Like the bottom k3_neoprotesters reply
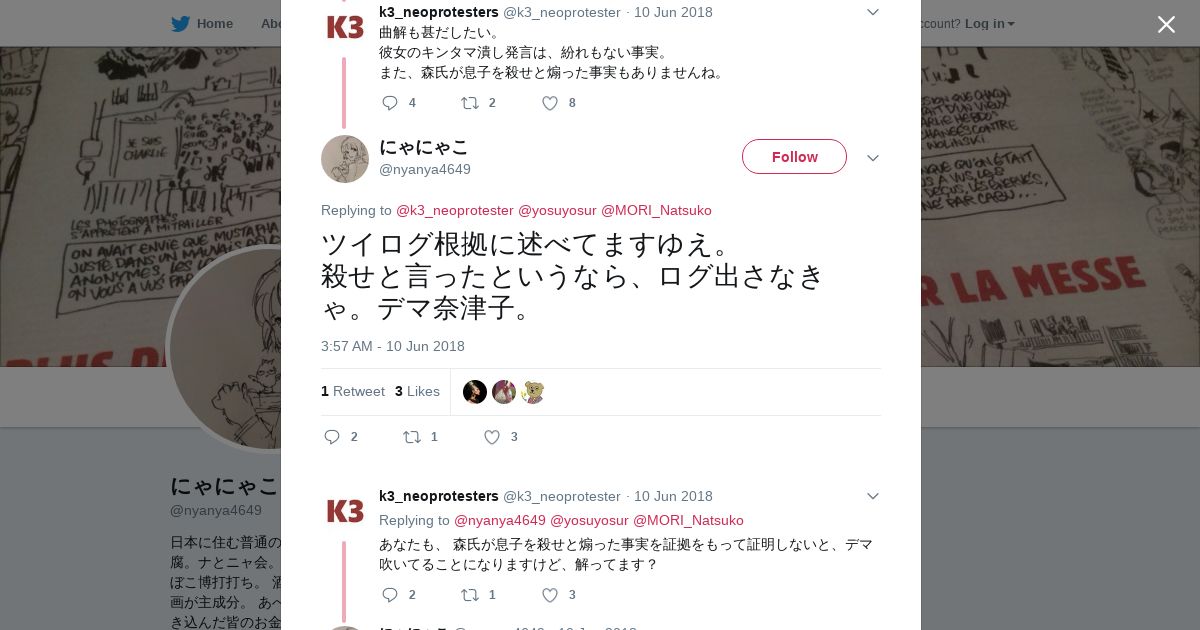 click(x=550, y=595)
